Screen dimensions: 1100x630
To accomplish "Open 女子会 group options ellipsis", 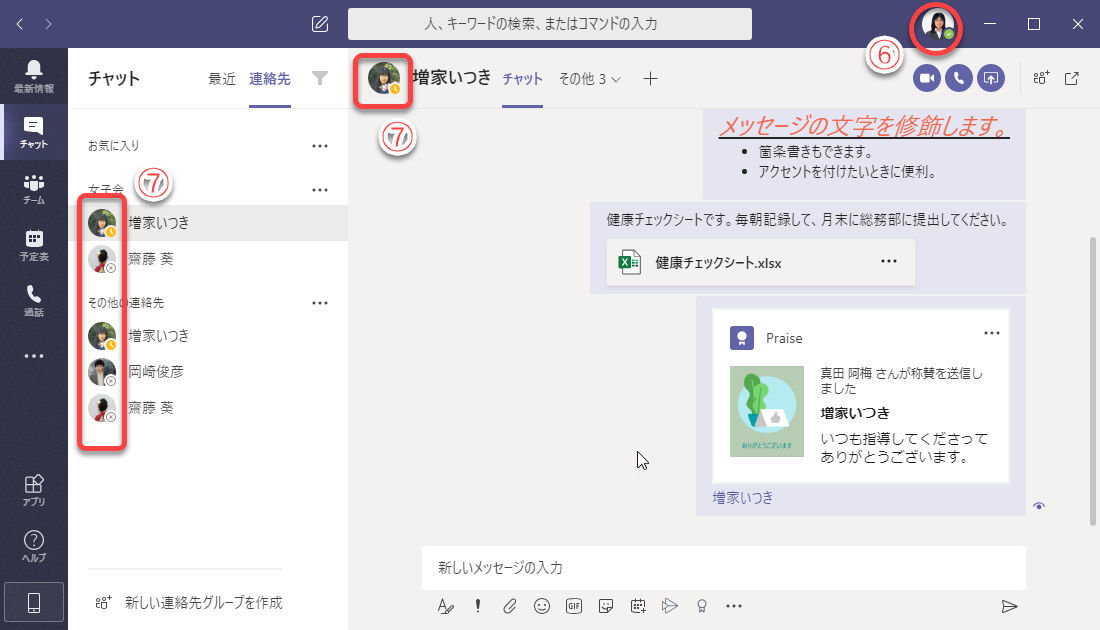I will coord(320,189).
